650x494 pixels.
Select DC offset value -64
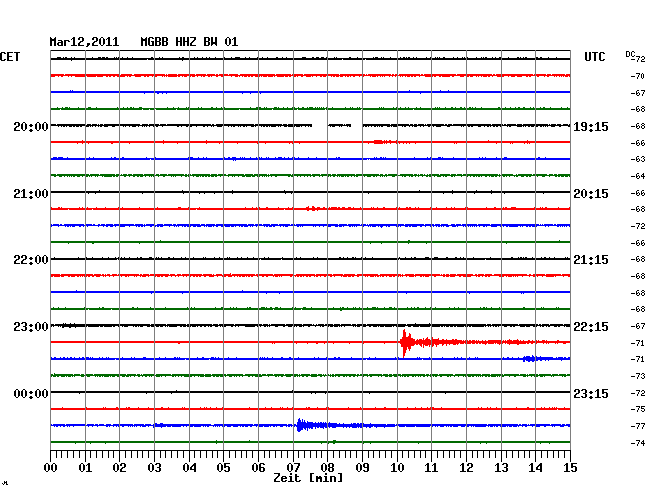pyautogui.click(x=638, y=176)
